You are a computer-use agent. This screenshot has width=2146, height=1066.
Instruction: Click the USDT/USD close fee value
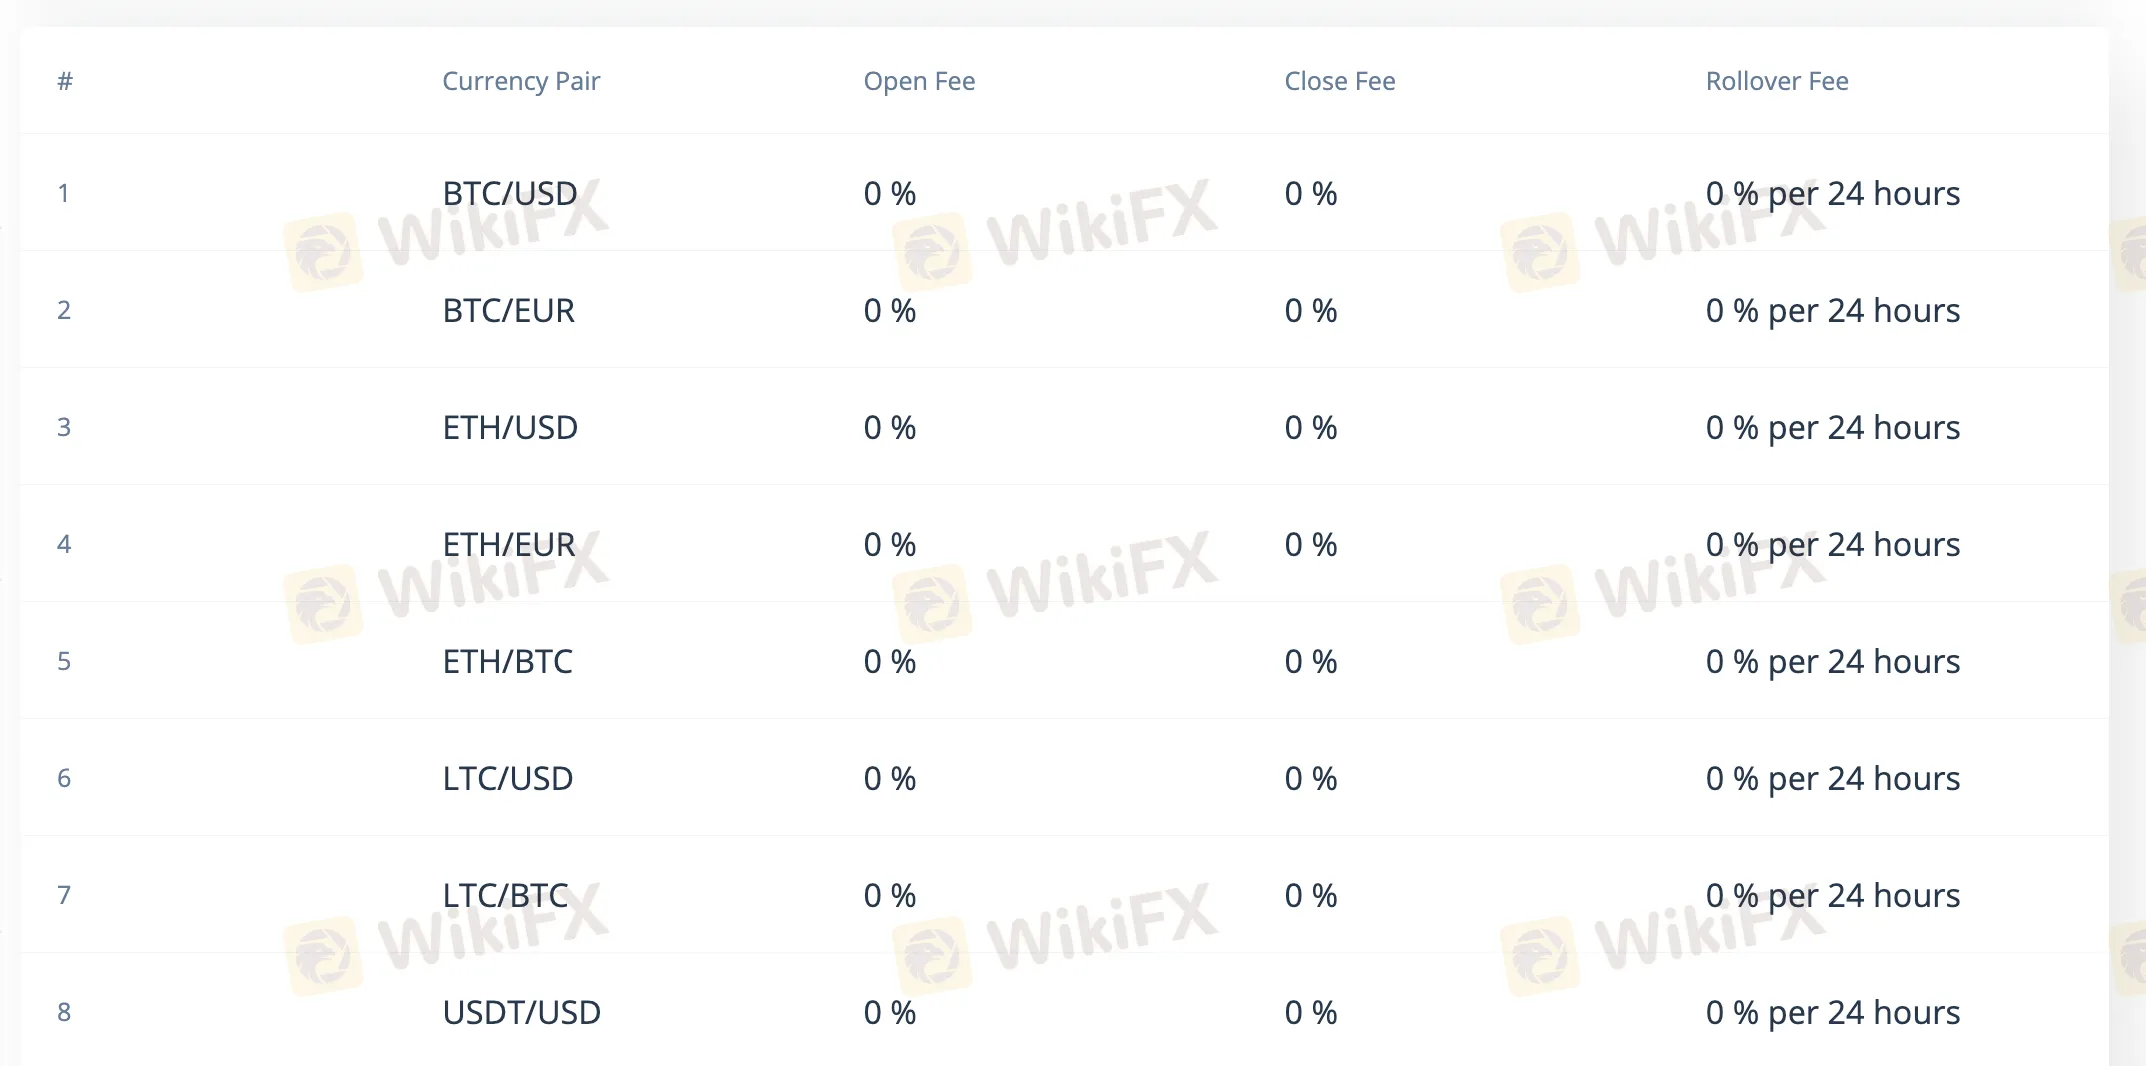click(x=1311, y=1012)
